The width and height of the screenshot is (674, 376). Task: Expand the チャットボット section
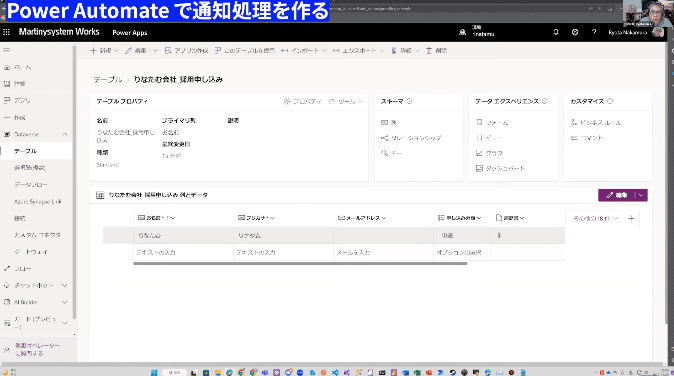point(64,285)
